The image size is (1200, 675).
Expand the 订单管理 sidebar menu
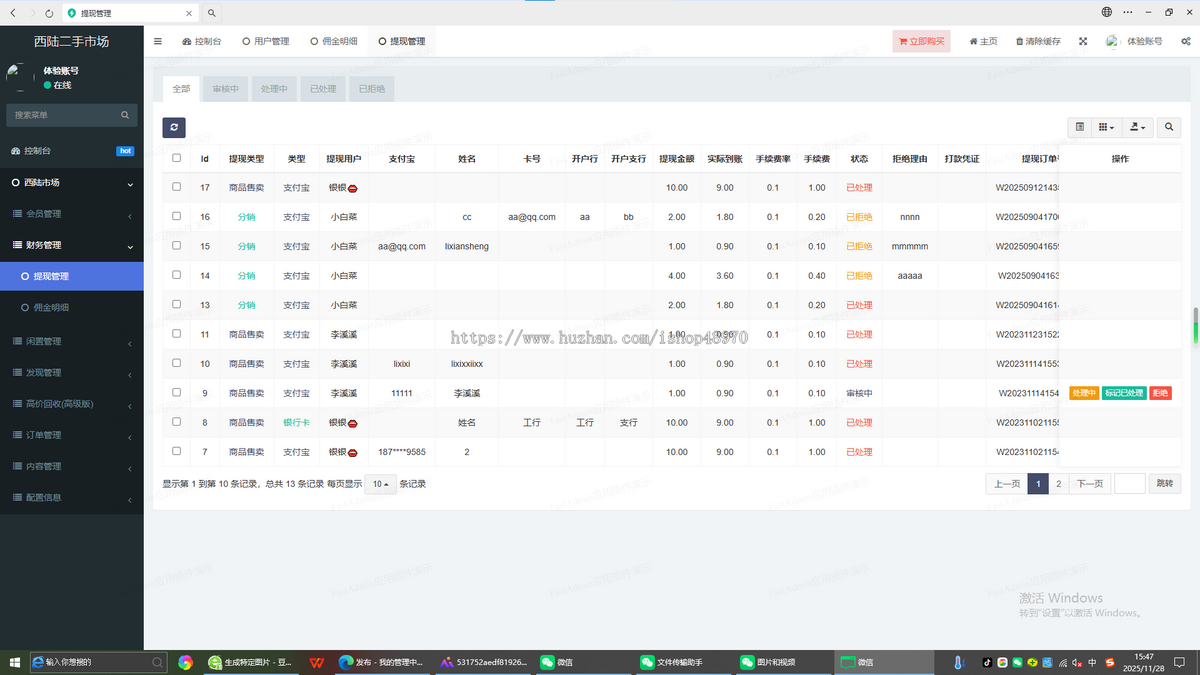[72, 435]
